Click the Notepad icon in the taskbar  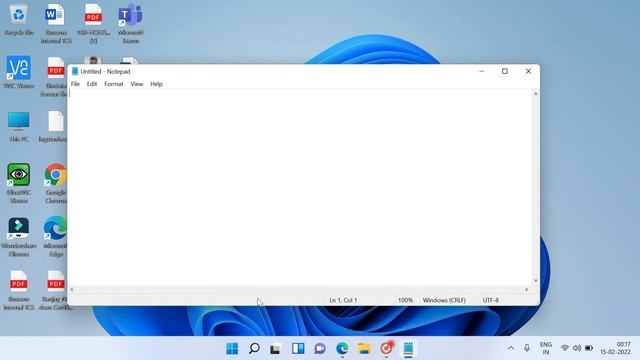(x=408, y=349)
